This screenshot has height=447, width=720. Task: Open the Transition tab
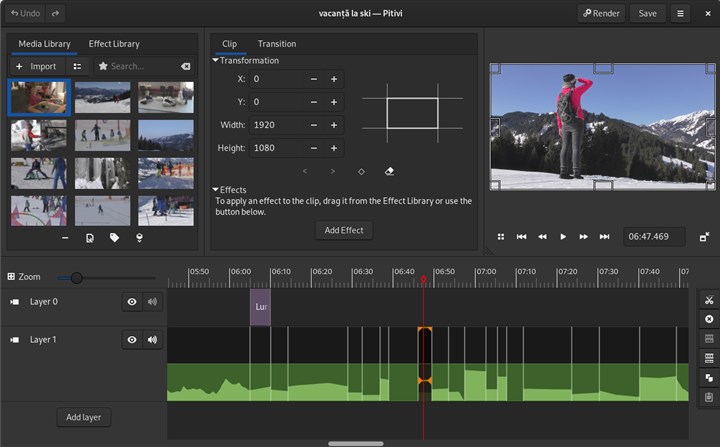tap(277, 44)
